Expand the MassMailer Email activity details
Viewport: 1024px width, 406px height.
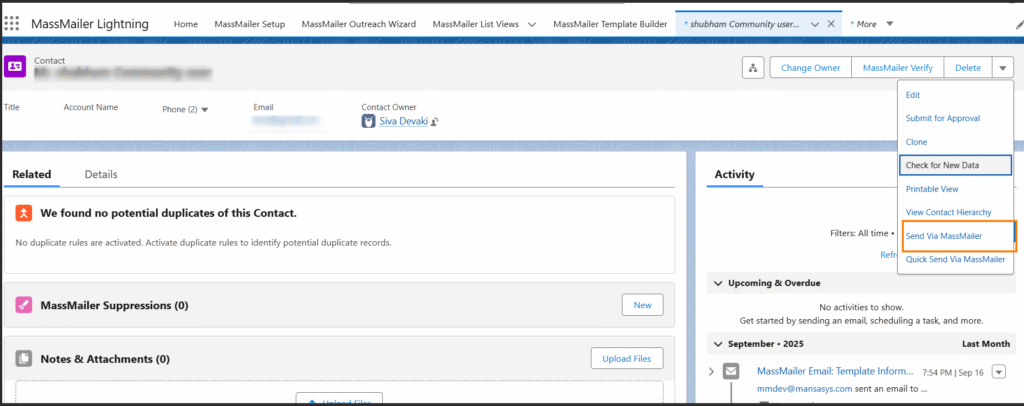711,372
